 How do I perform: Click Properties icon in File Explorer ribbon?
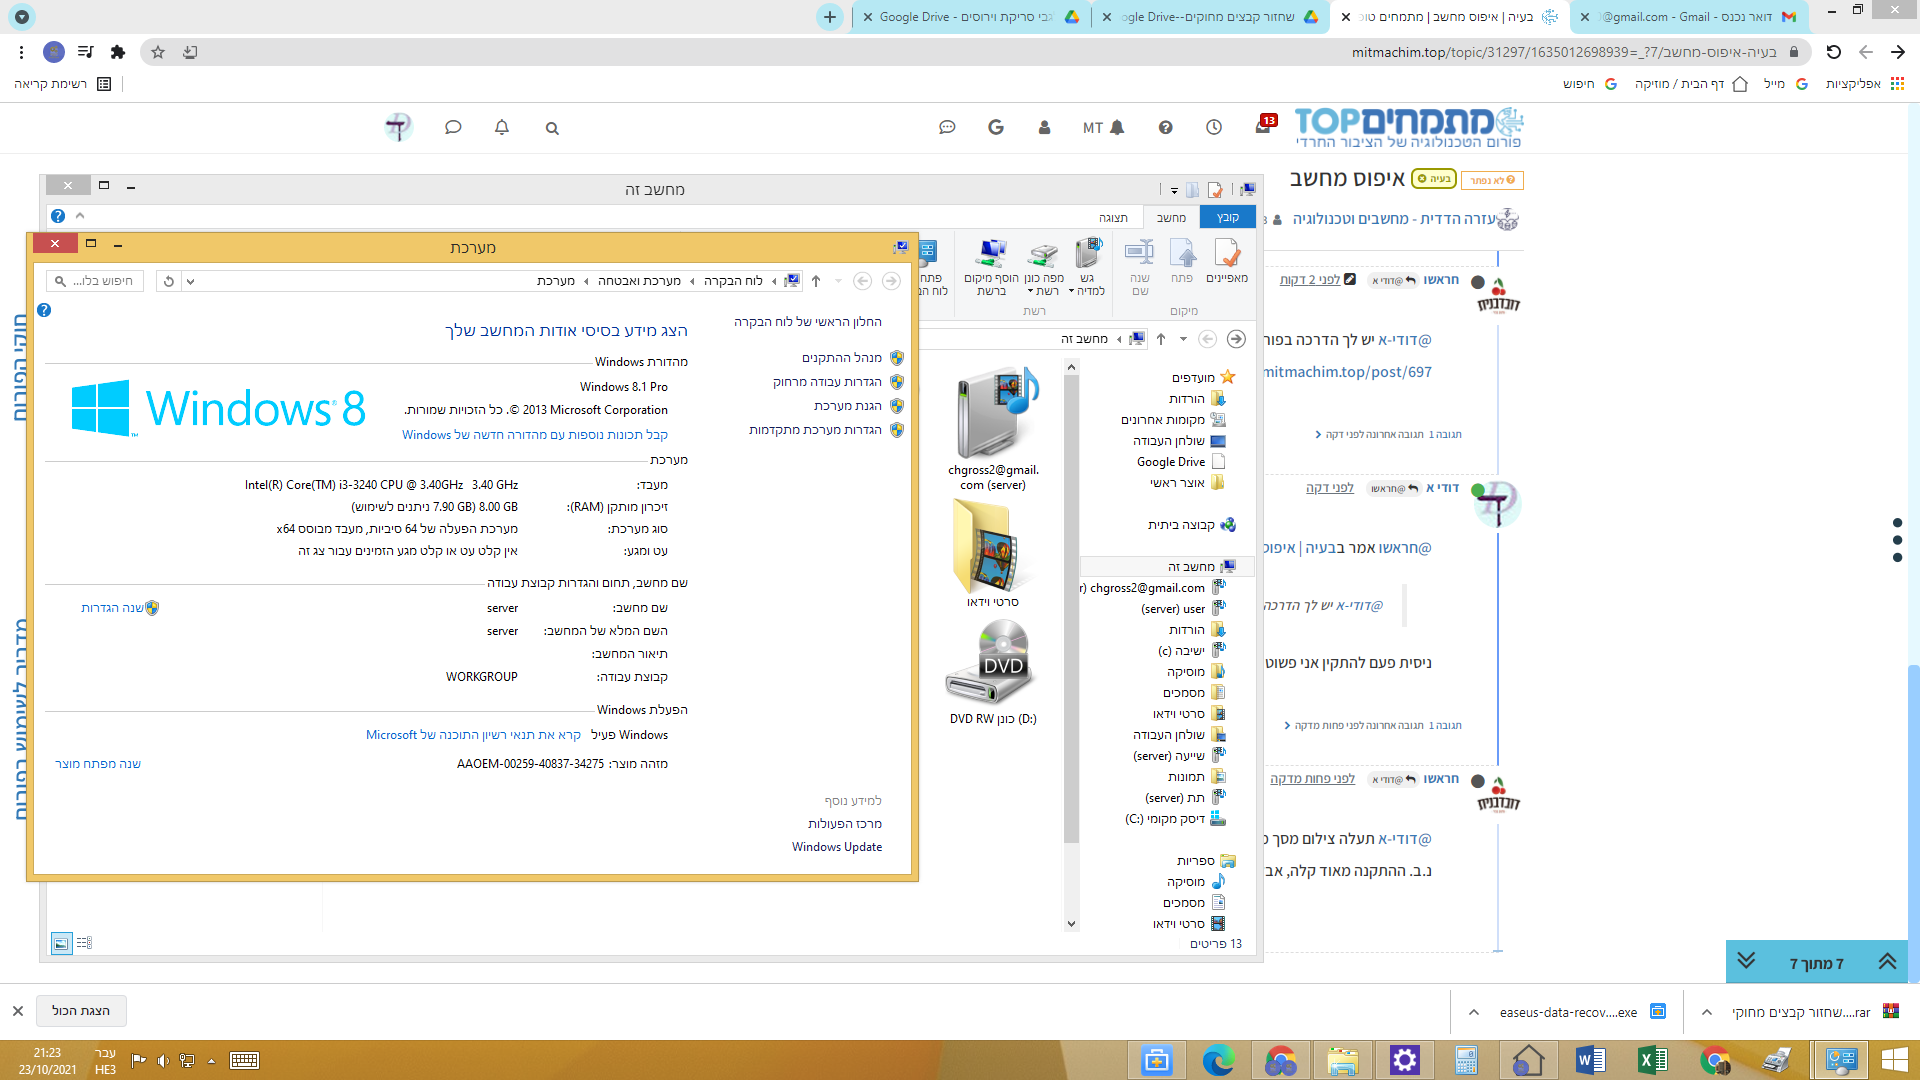1227,262
